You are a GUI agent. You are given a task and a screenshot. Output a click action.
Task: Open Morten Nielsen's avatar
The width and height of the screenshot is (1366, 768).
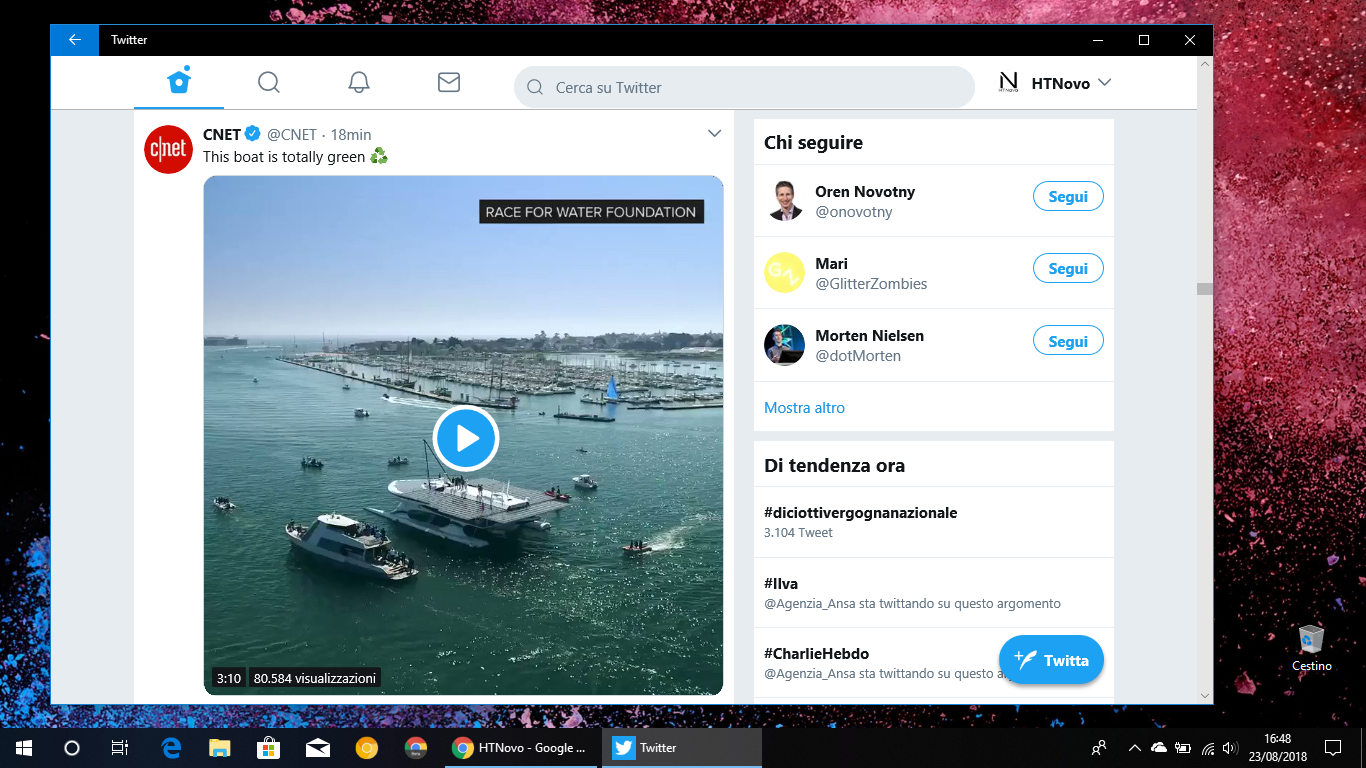[784, 344]
